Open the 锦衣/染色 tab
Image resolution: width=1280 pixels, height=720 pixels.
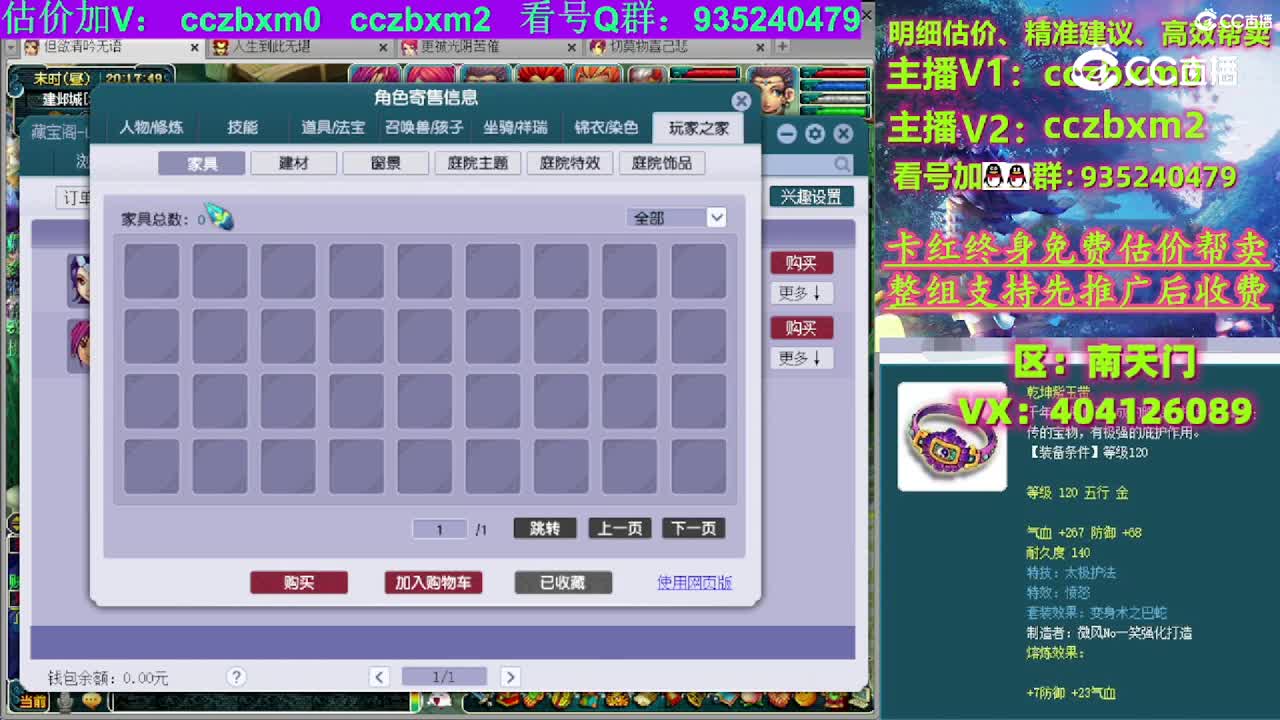click(x=606, y=127)
